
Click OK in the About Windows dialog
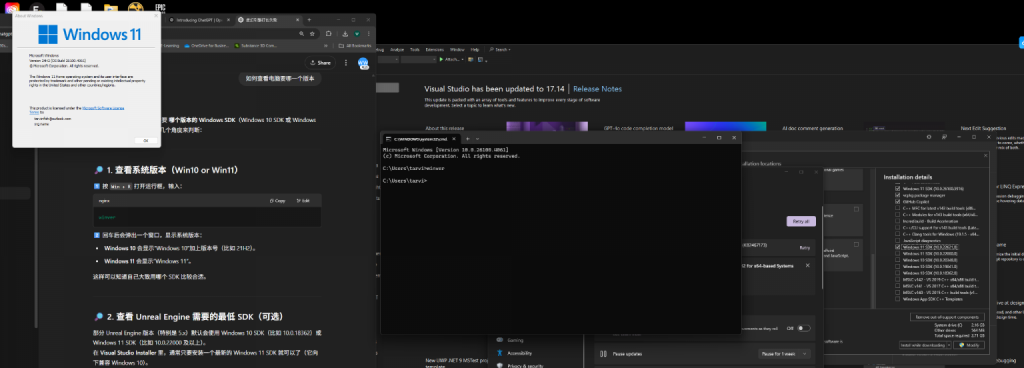coord(146,140)
